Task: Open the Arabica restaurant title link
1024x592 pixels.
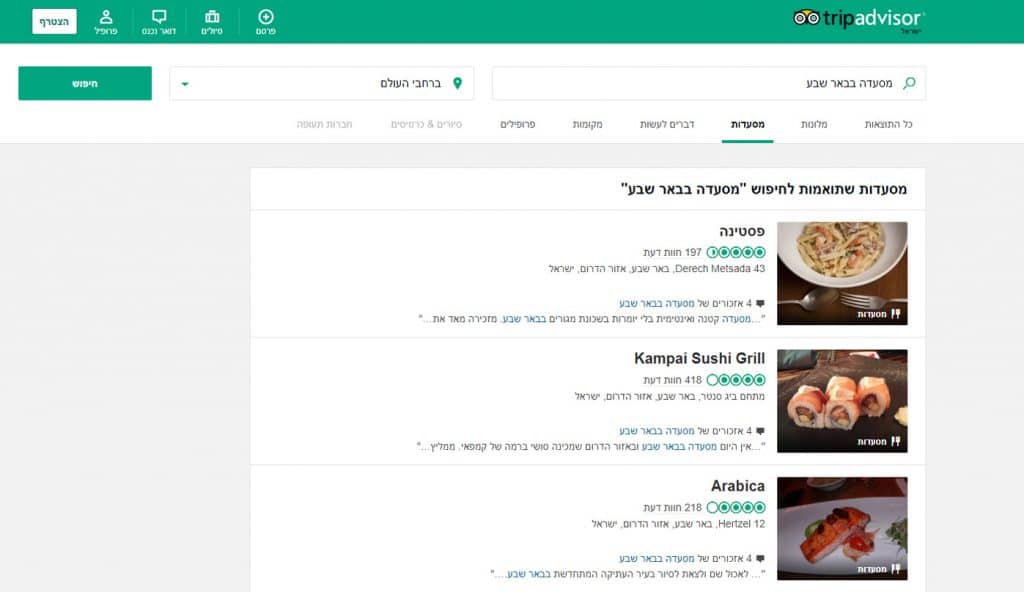Action: point(737,486)
